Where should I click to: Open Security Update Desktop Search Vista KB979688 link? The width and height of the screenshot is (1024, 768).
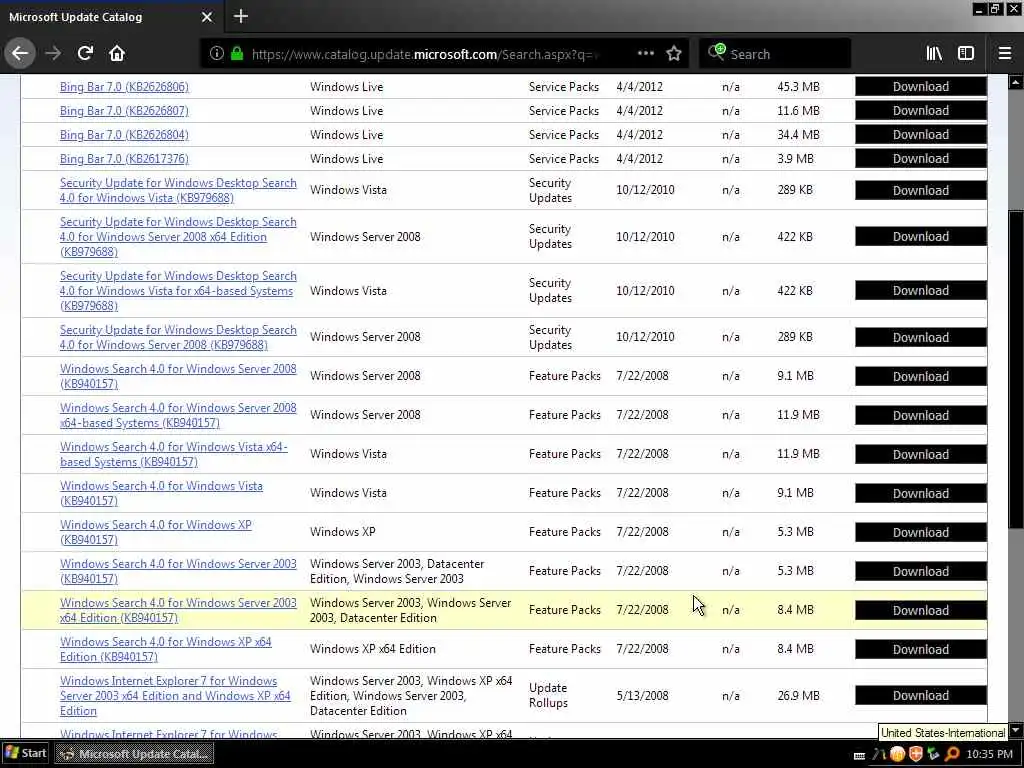click(x=178, y=190)
